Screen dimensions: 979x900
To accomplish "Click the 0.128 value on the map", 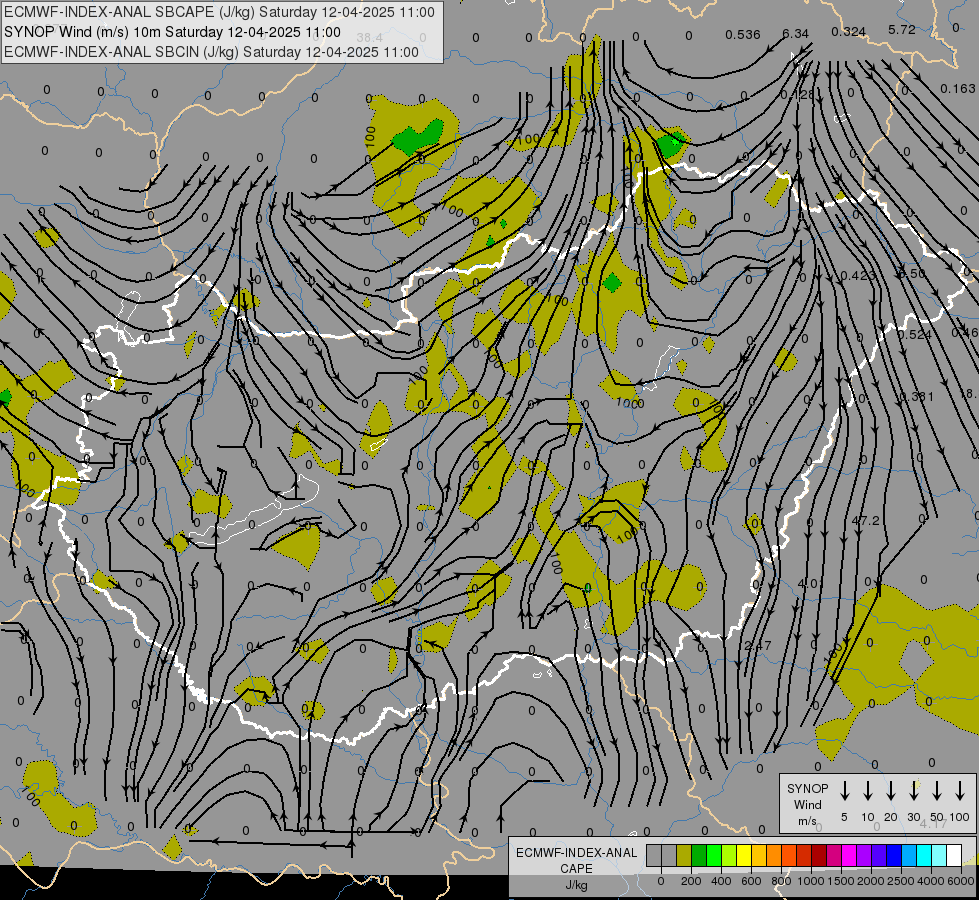I will pos(797,94).
